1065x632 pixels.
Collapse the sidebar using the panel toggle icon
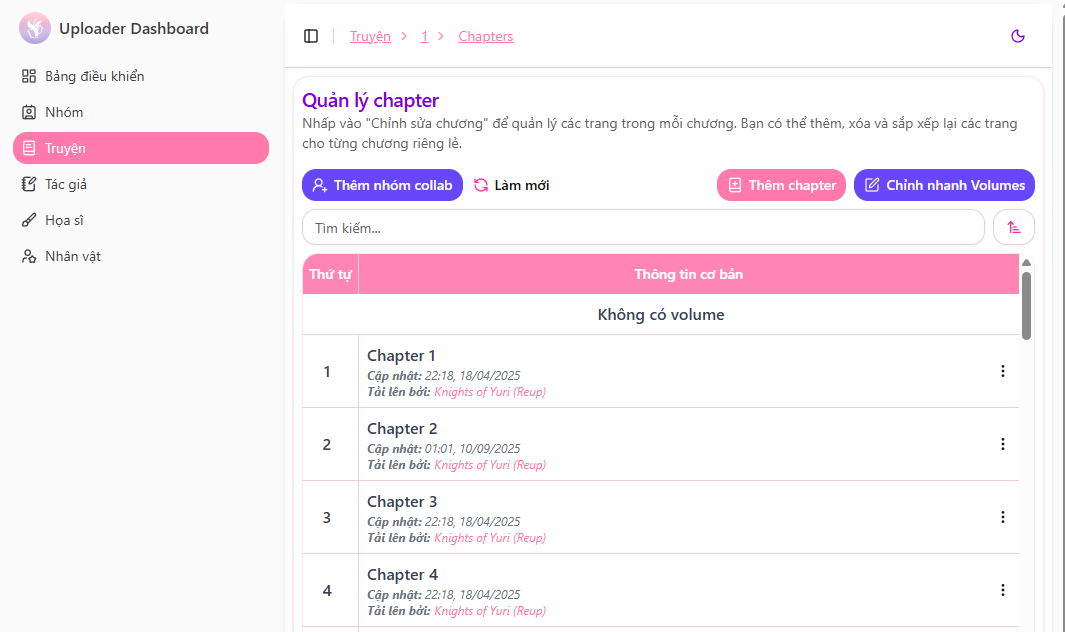311,36
